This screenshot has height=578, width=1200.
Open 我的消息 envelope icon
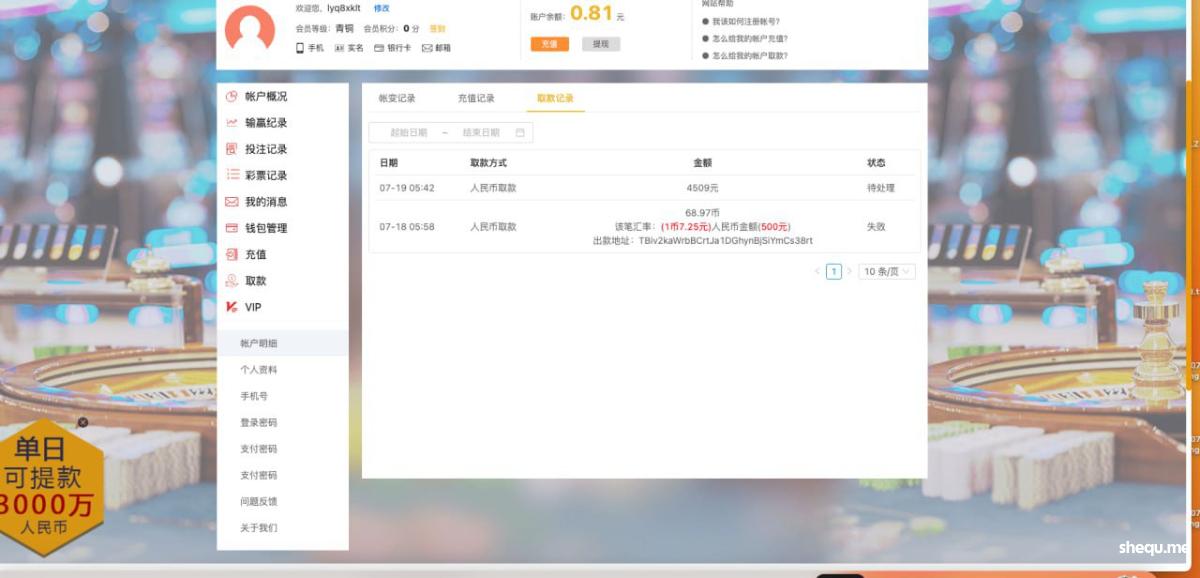(x=232, y=202)
